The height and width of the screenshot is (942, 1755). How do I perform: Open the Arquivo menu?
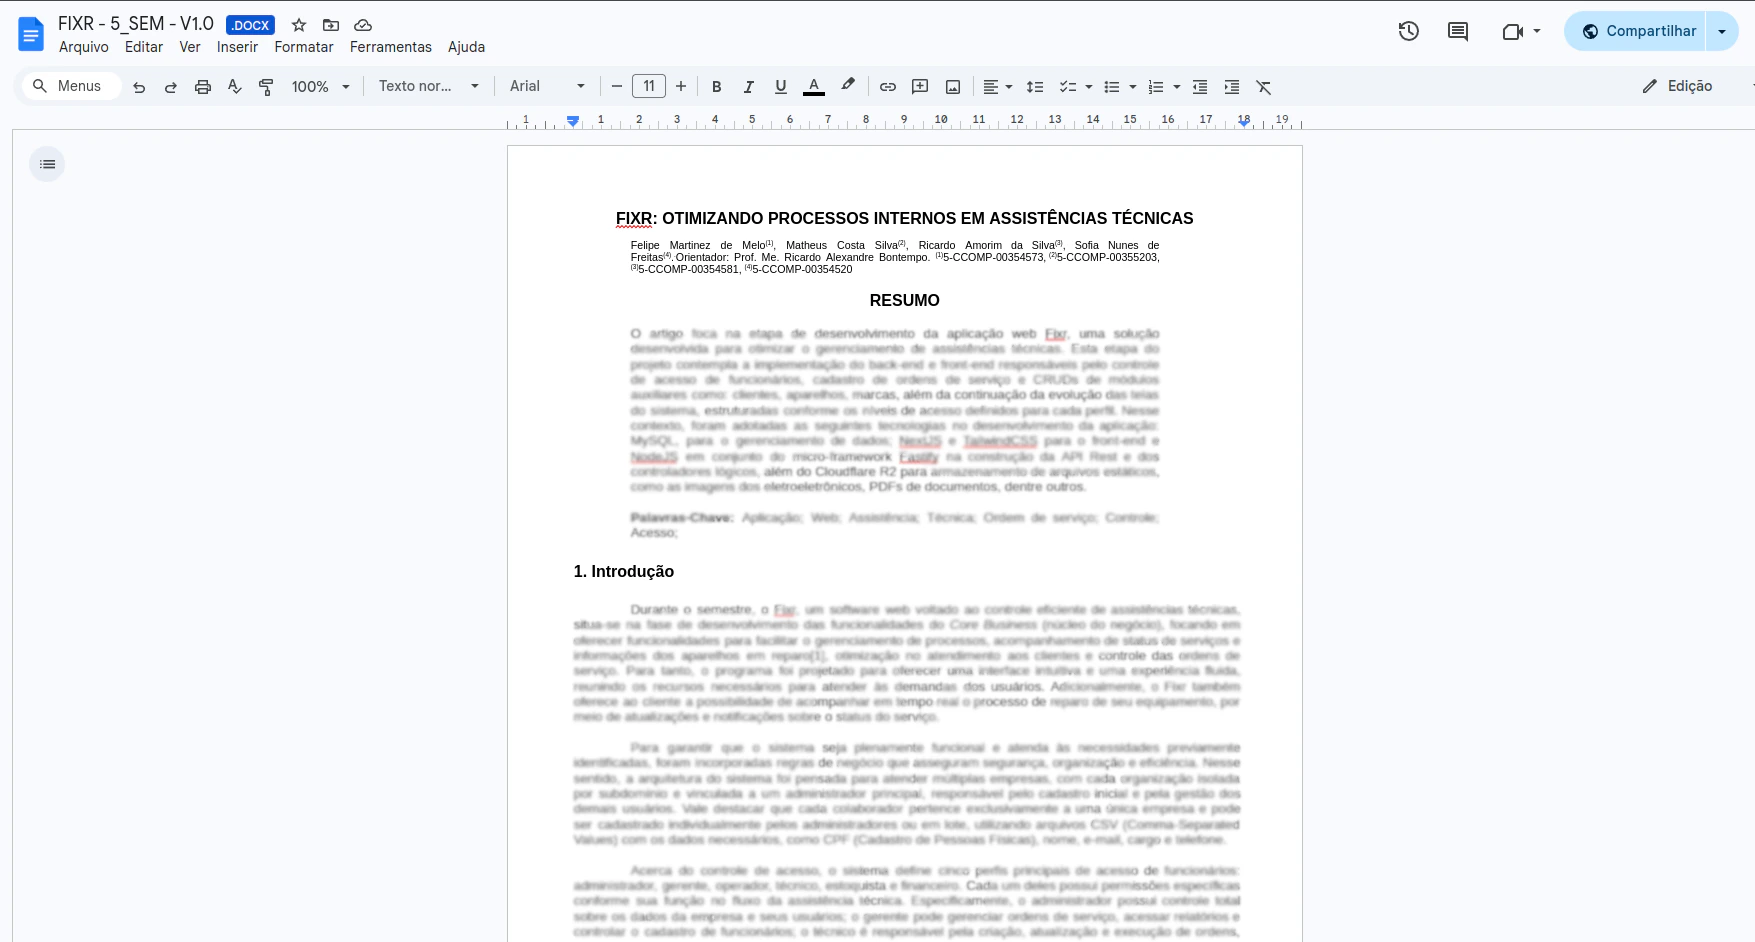pyautogui.click(x=84, y=47)
